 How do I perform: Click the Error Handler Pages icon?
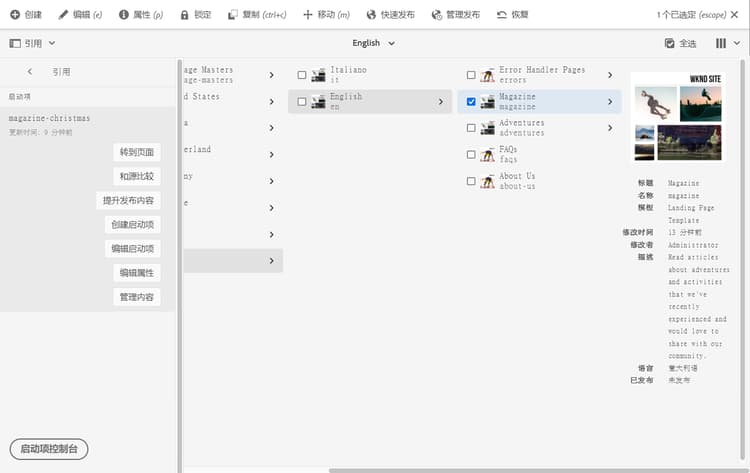[x=487, y=75]
